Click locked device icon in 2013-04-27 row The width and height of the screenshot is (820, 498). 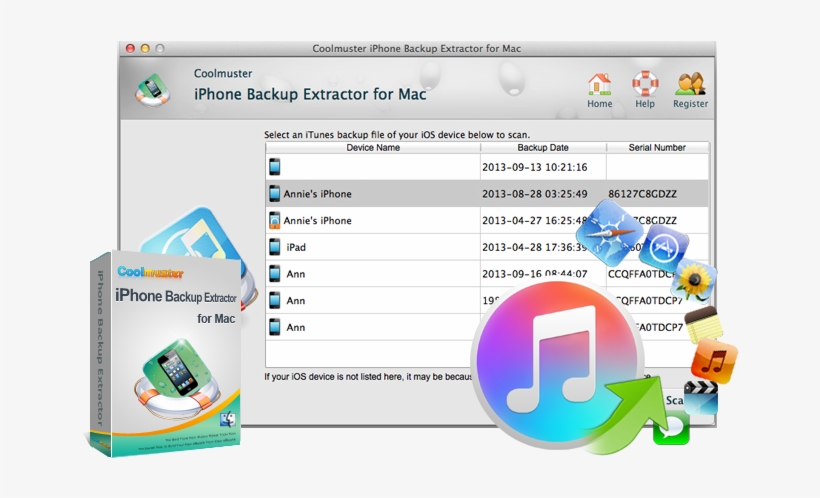(275, 220)
